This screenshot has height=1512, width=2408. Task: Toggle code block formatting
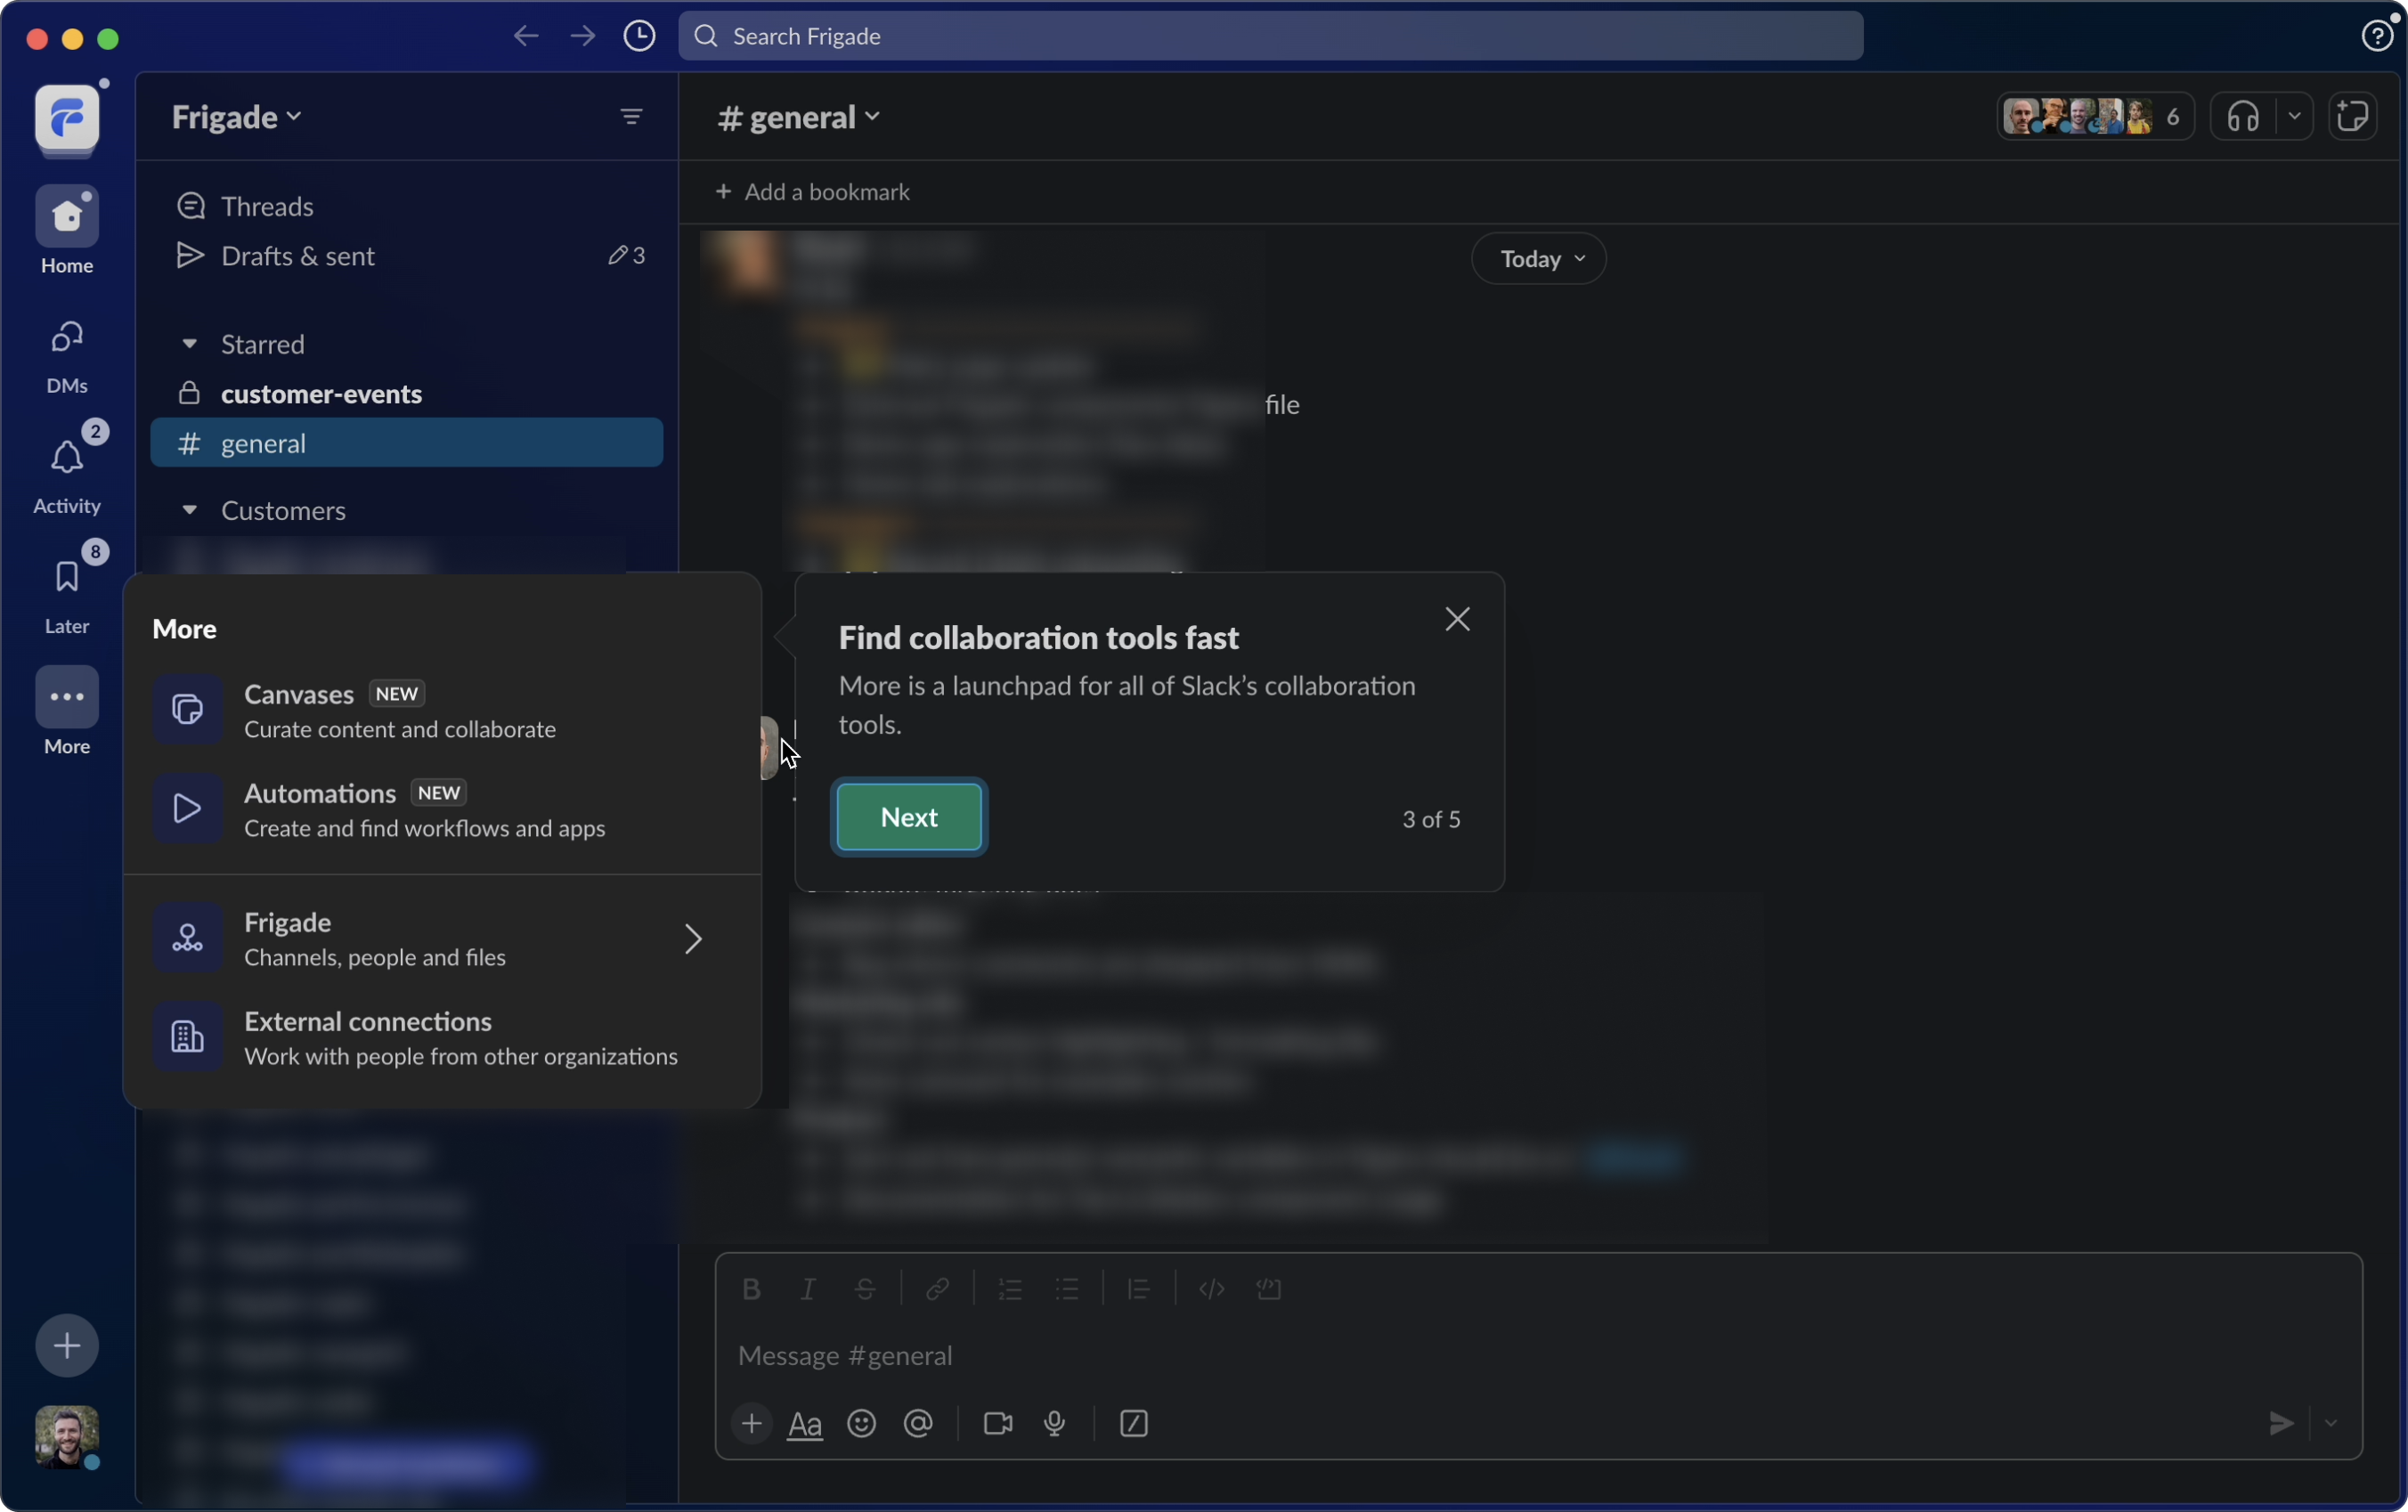pos(1269,1289)
